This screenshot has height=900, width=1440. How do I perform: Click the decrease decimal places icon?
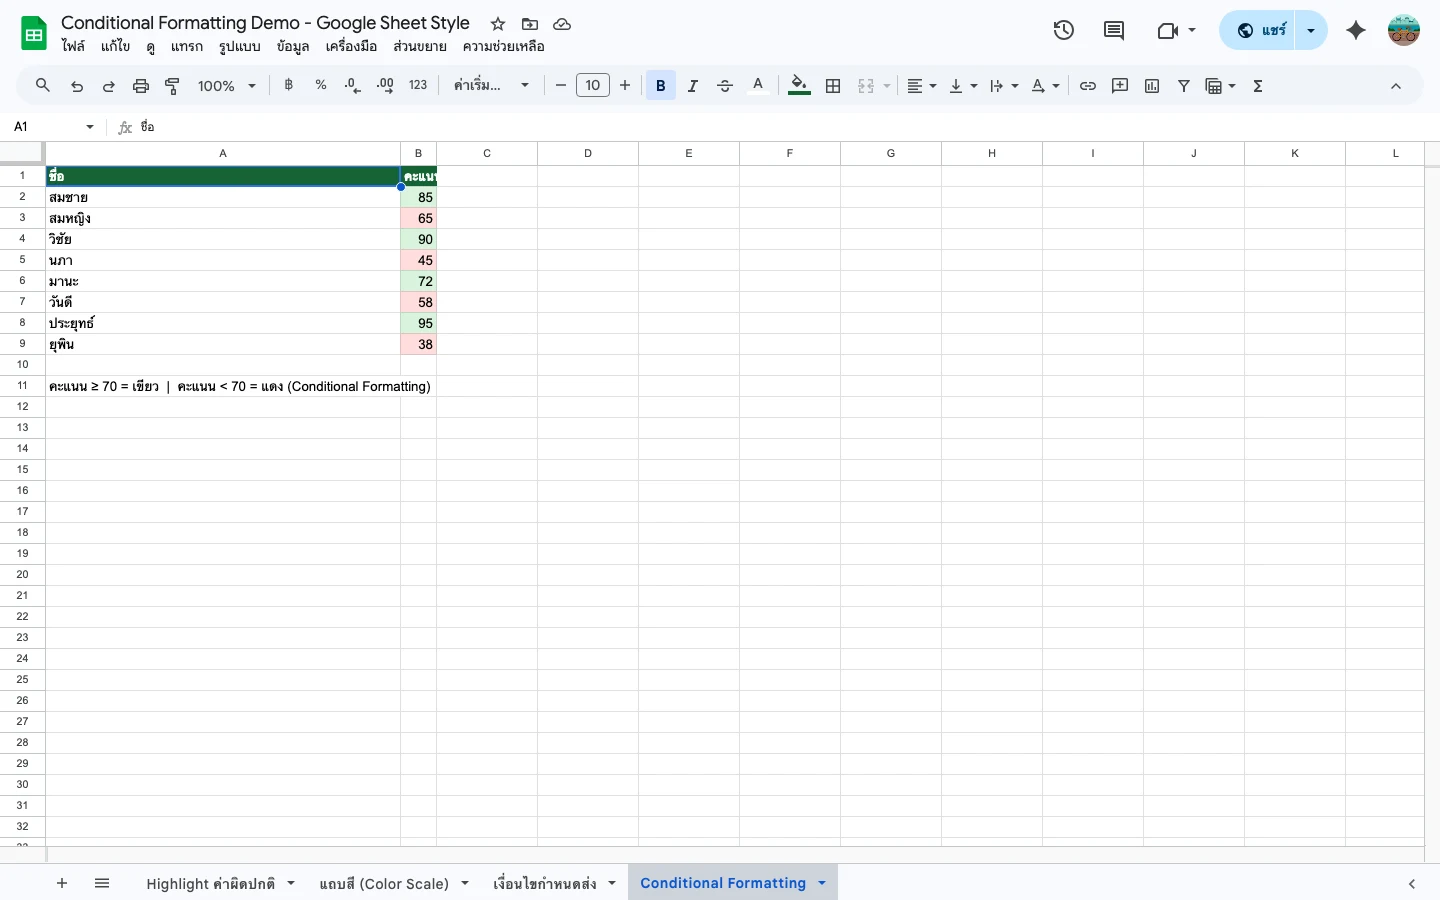[x=352, y=86]
